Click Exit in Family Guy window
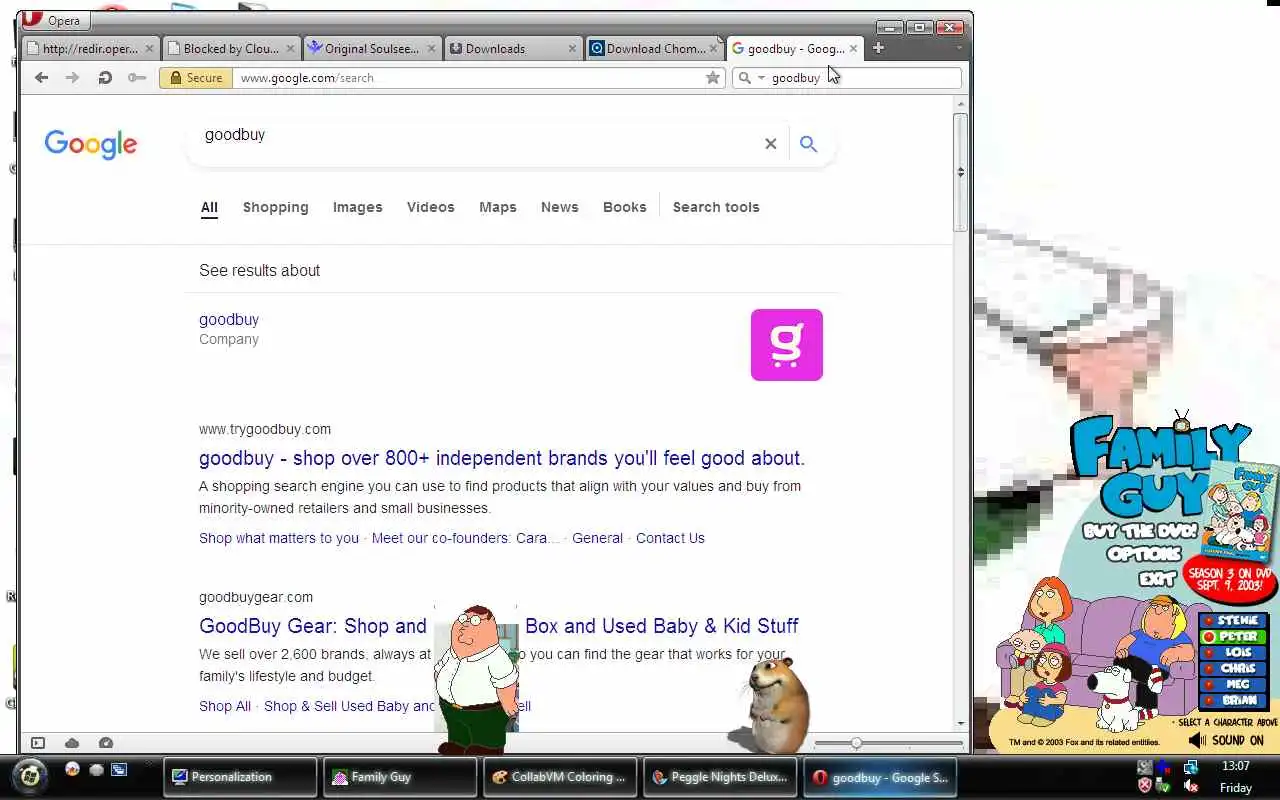This screenshot has width=1280, height=800. tap(1157, 579)
